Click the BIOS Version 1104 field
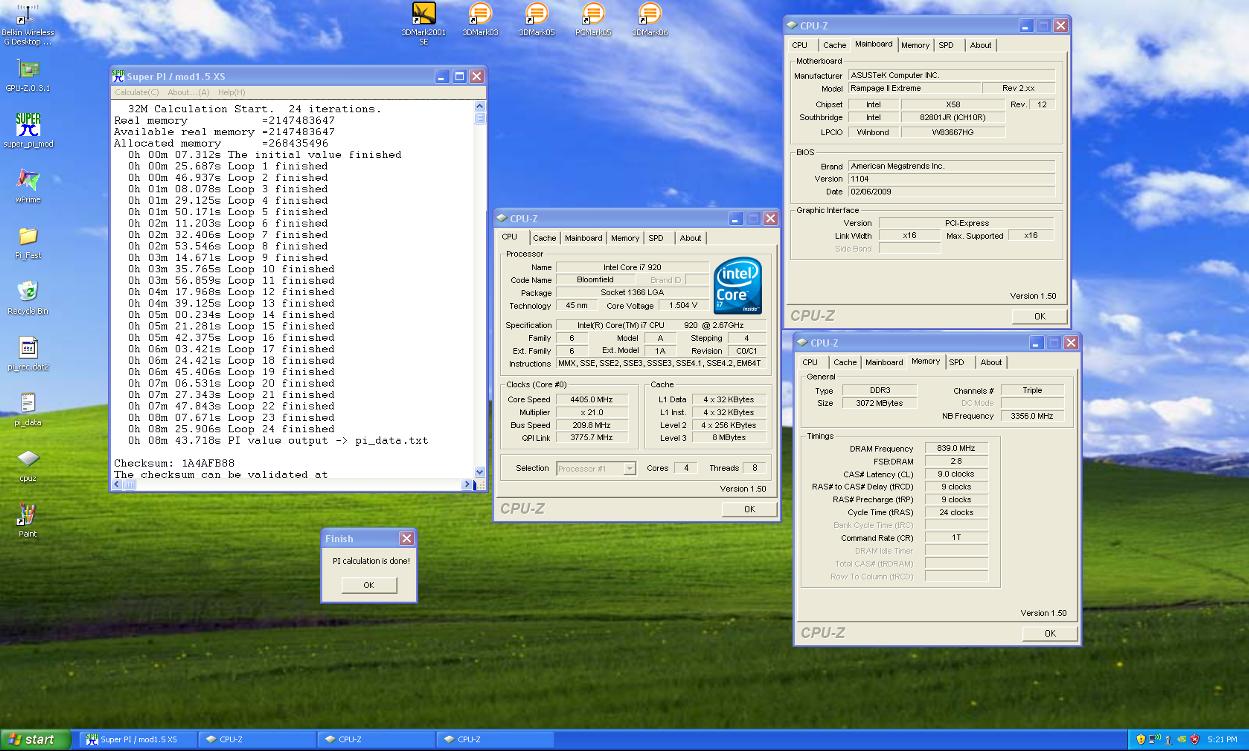1249x751 pixels. 950,179
